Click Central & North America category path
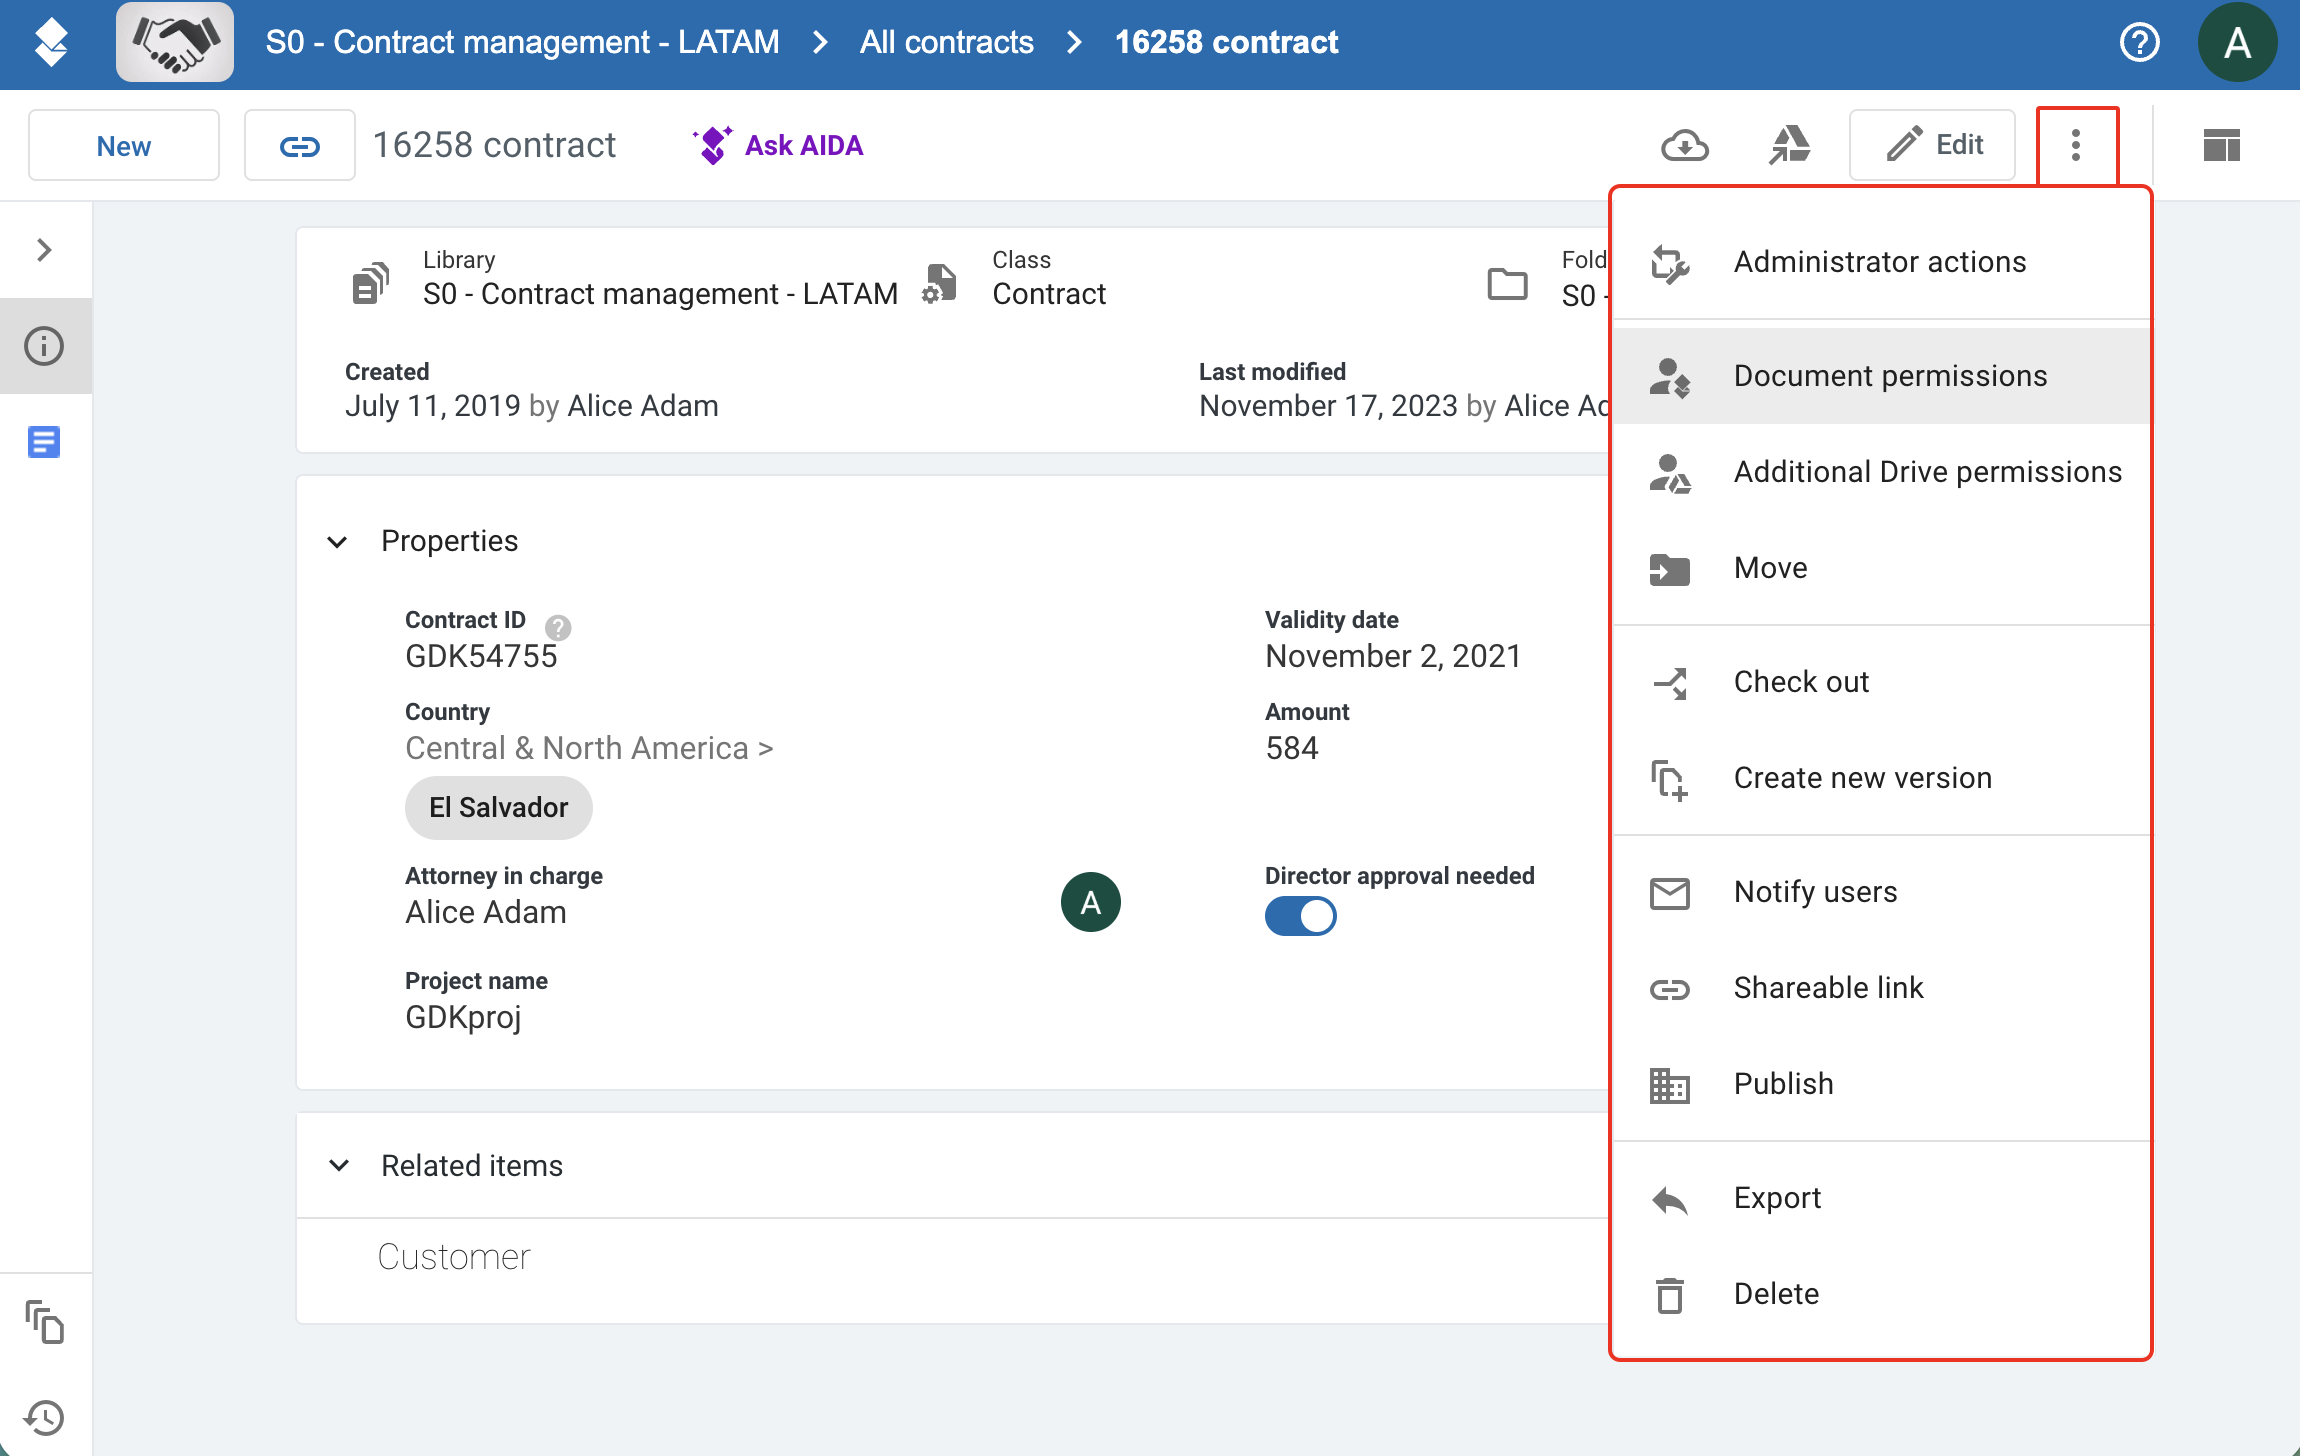 [x=589, y=749]
